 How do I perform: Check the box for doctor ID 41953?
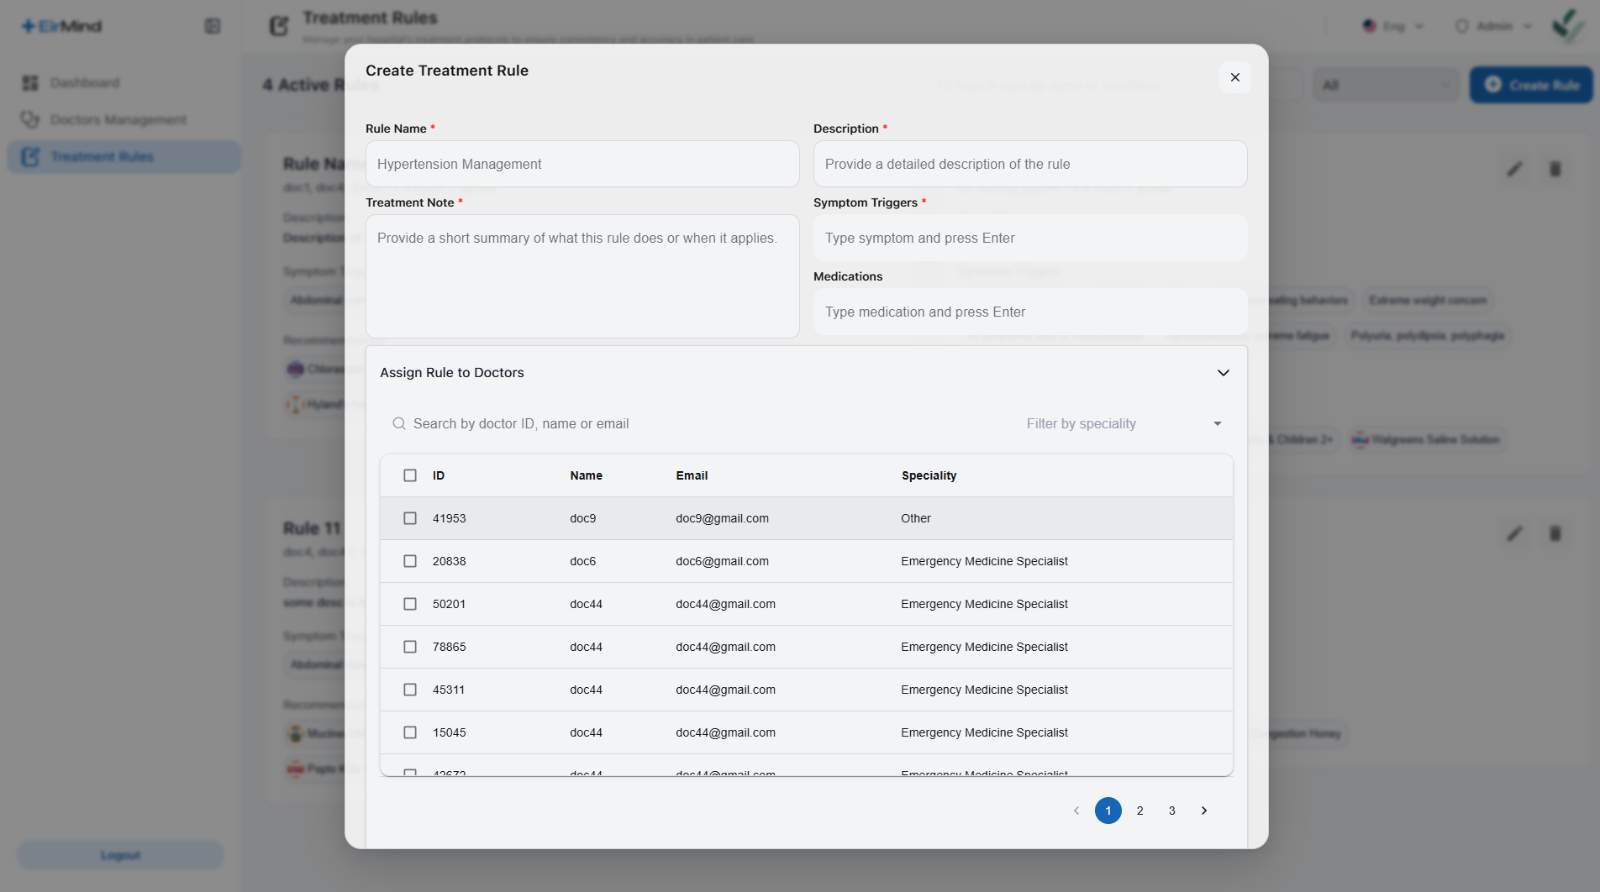[410, 519]
